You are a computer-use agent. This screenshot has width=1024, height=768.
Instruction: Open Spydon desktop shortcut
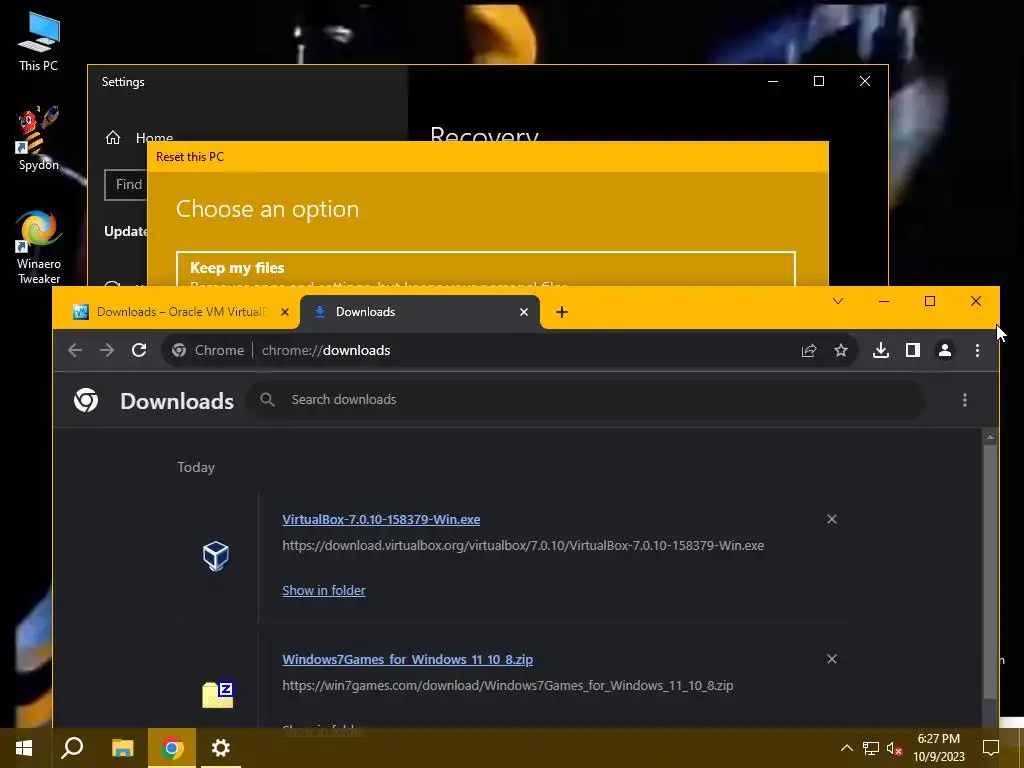point(39,138)
